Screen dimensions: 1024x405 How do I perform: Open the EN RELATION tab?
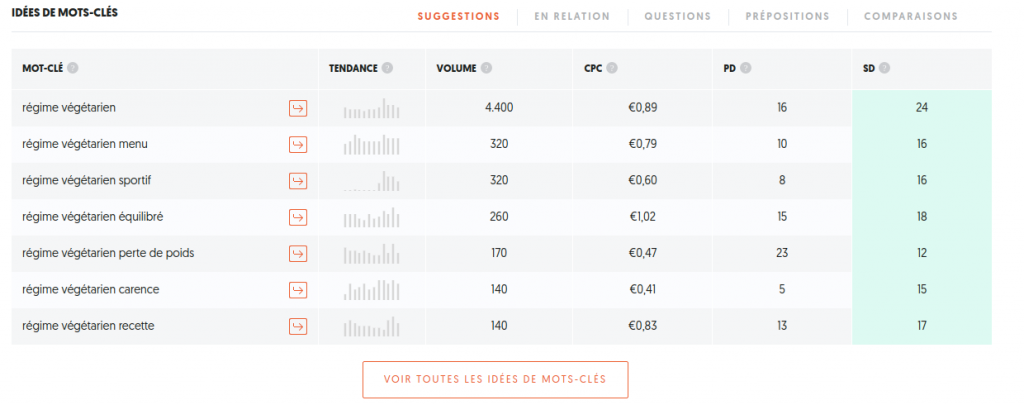[572, 16]
